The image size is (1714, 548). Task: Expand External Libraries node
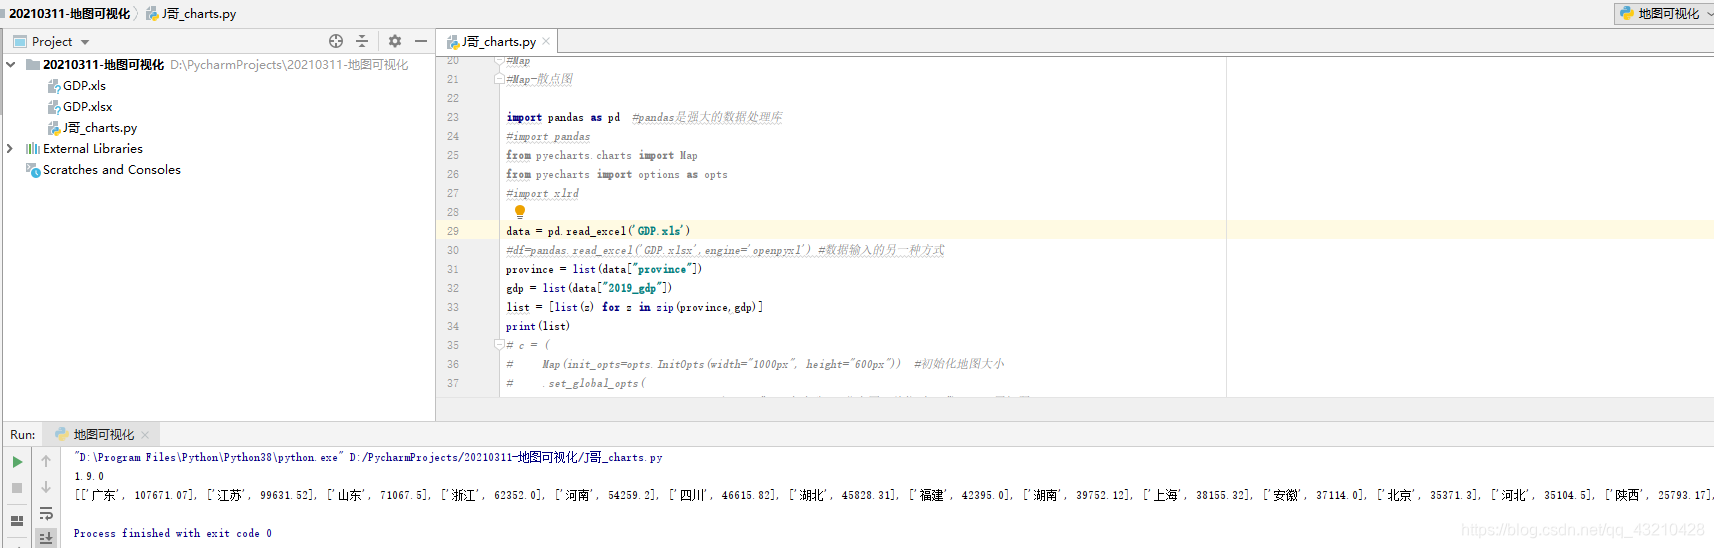pyautogui.click(x=10, y=149)
